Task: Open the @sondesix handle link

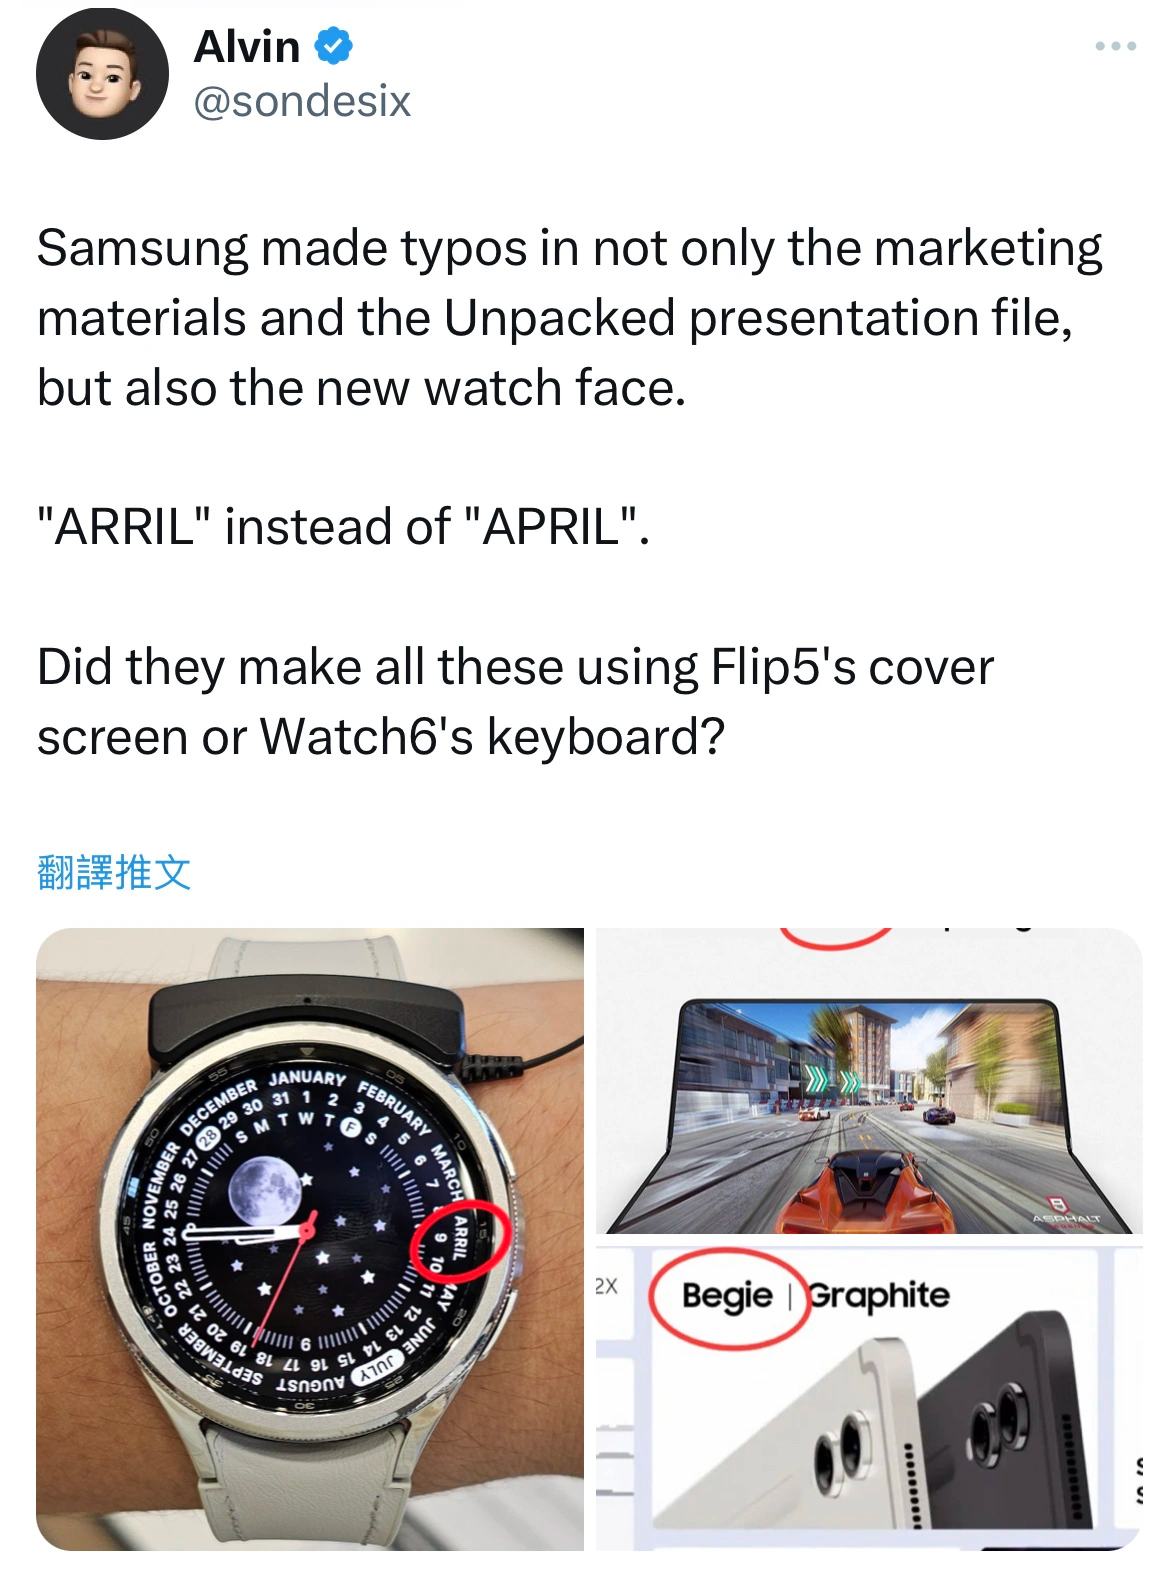Action: click(x=302, y=101)
